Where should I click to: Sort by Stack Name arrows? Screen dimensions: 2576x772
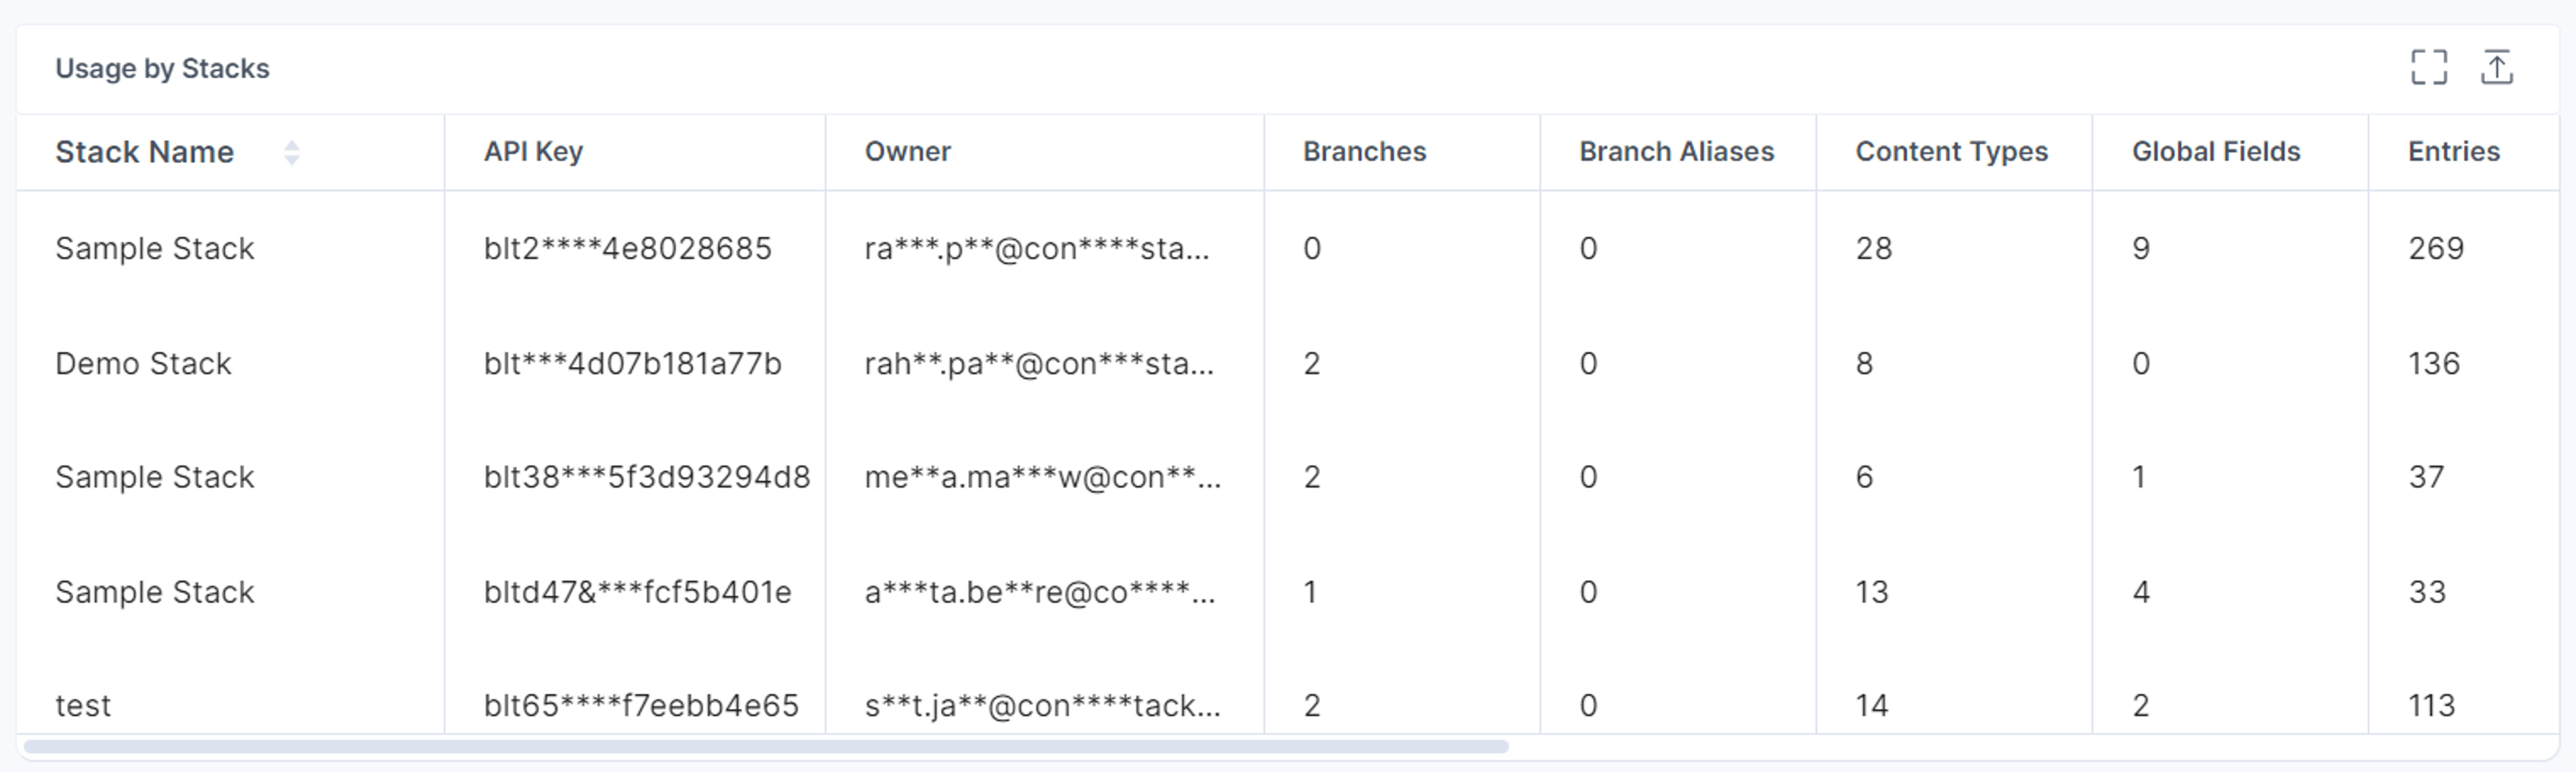291,152
